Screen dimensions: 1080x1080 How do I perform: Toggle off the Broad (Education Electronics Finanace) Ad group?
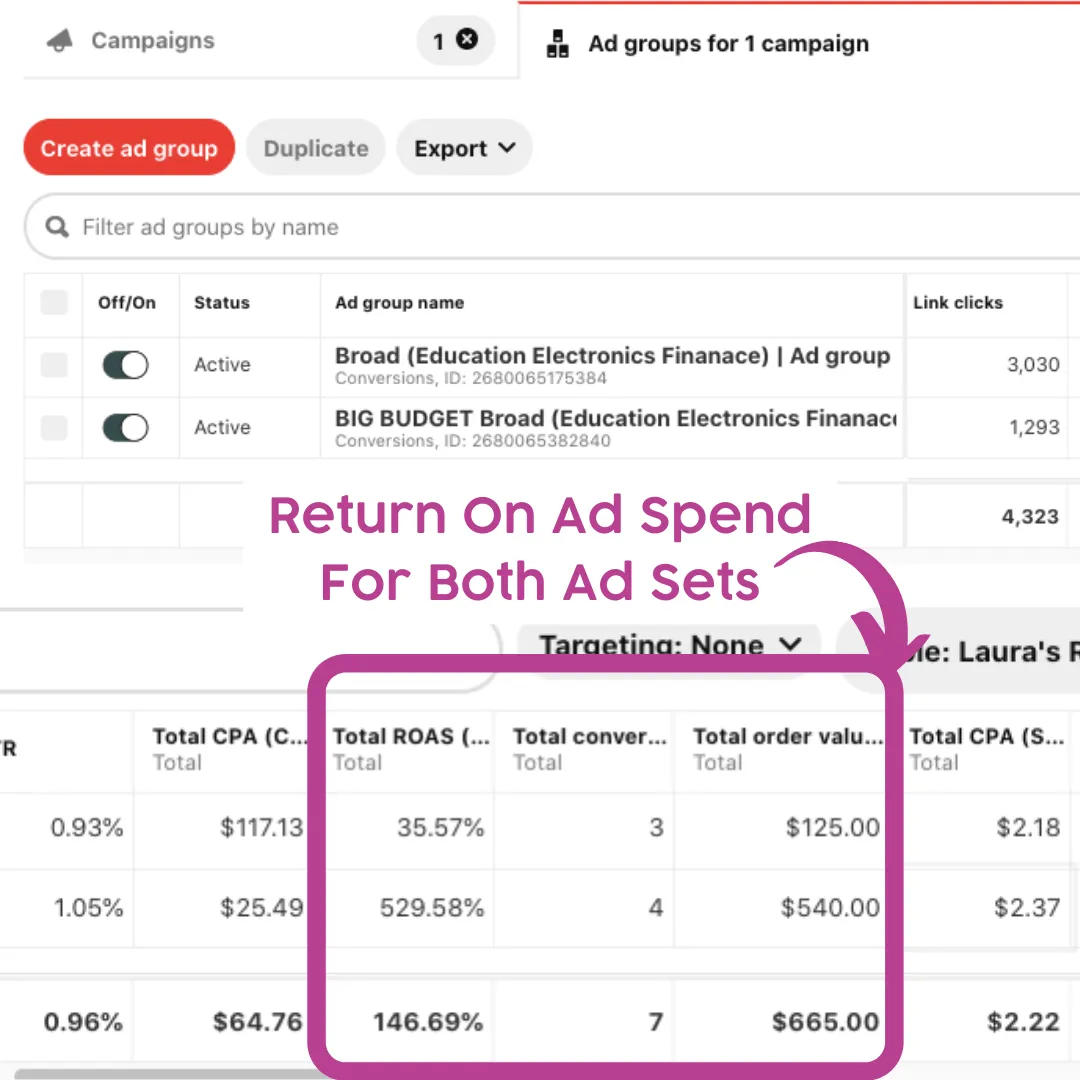tap(125, 365)
